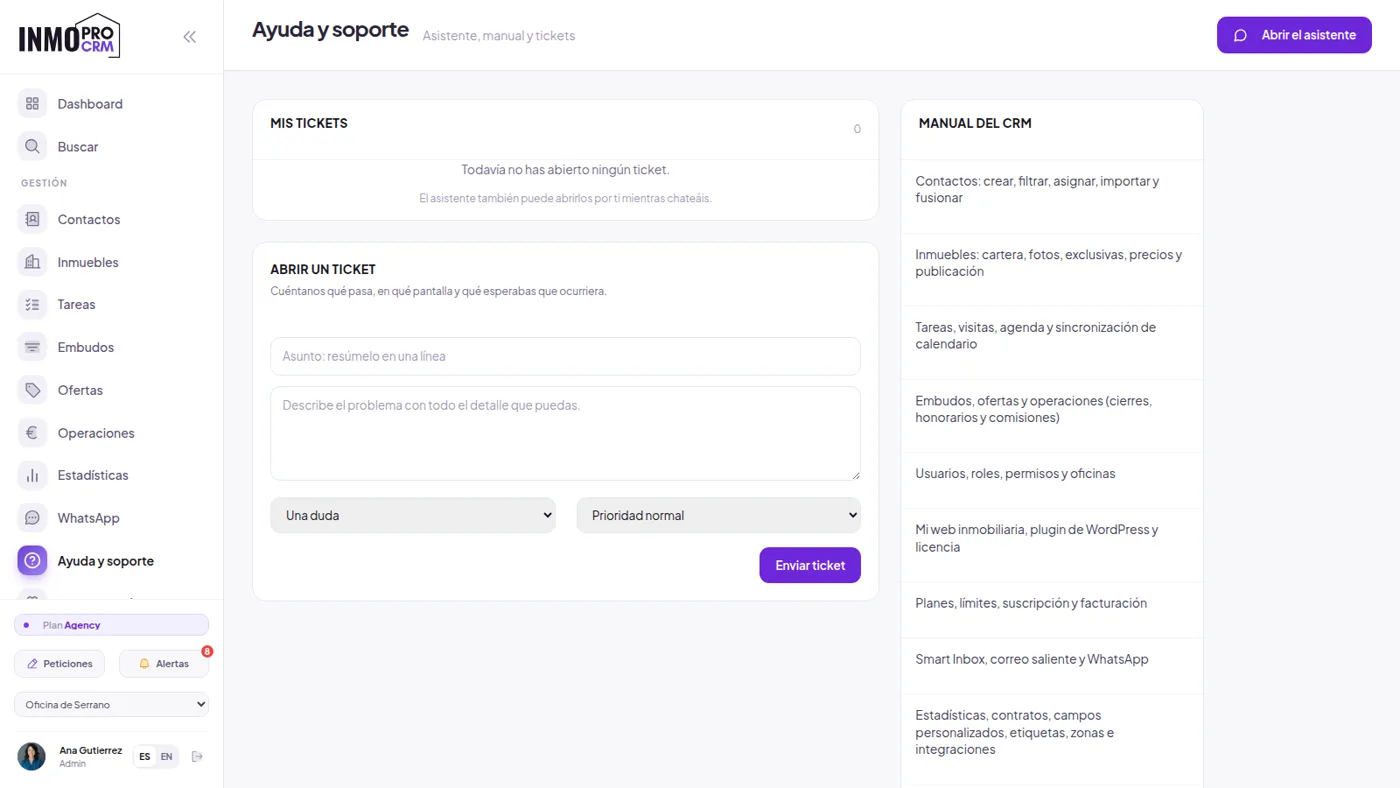Collapse the sidebar with double chevron icon
This screenshot has width=1400, height=788.
pyautogui.click(x=189, y=37)
